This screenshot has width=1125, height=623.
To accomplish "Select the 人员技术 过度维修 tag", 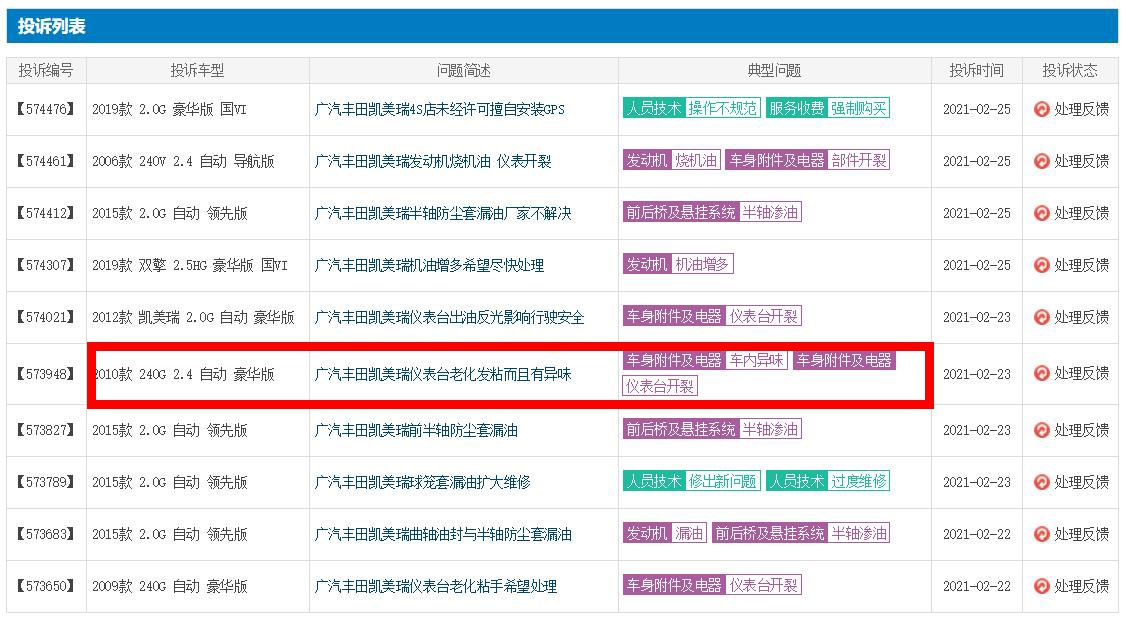I will click(828, 481).
